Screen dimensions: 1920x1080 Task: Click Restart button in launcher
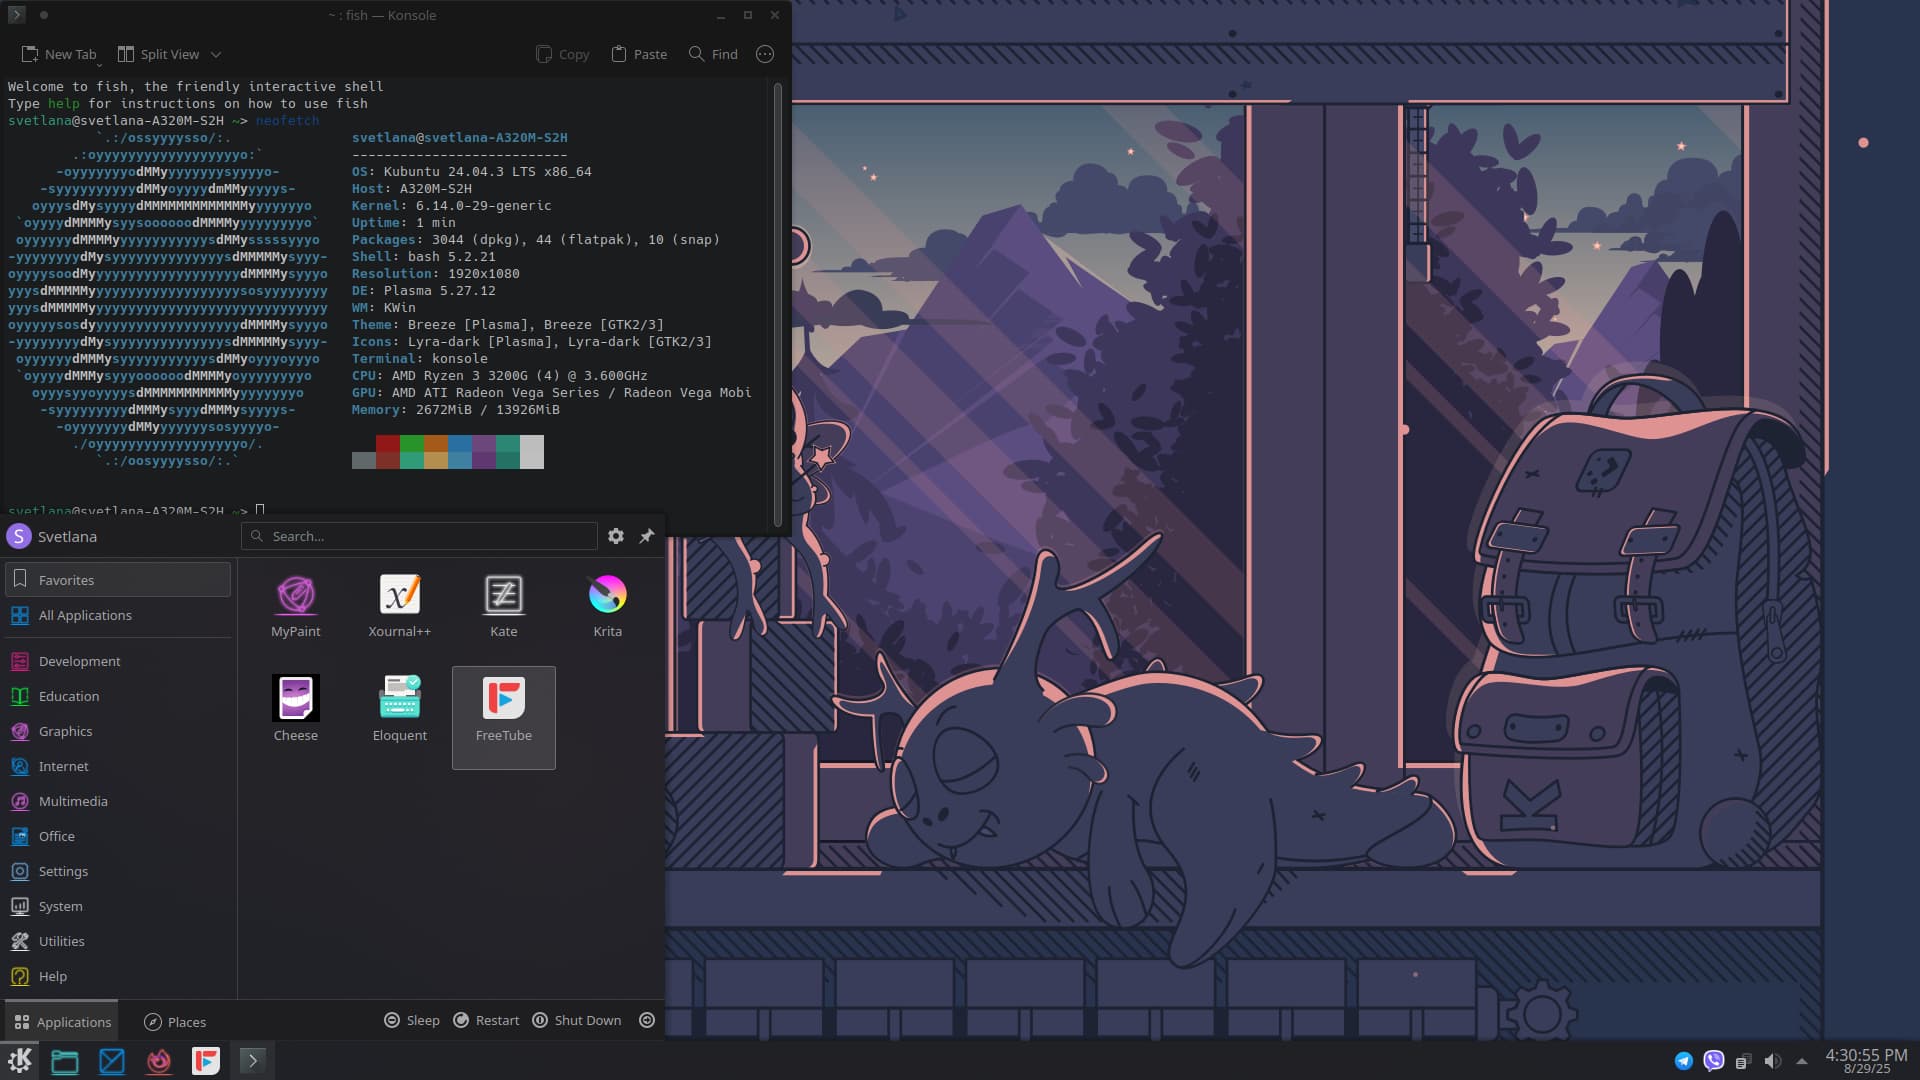pyautogui.click(x=487, y=1020)
